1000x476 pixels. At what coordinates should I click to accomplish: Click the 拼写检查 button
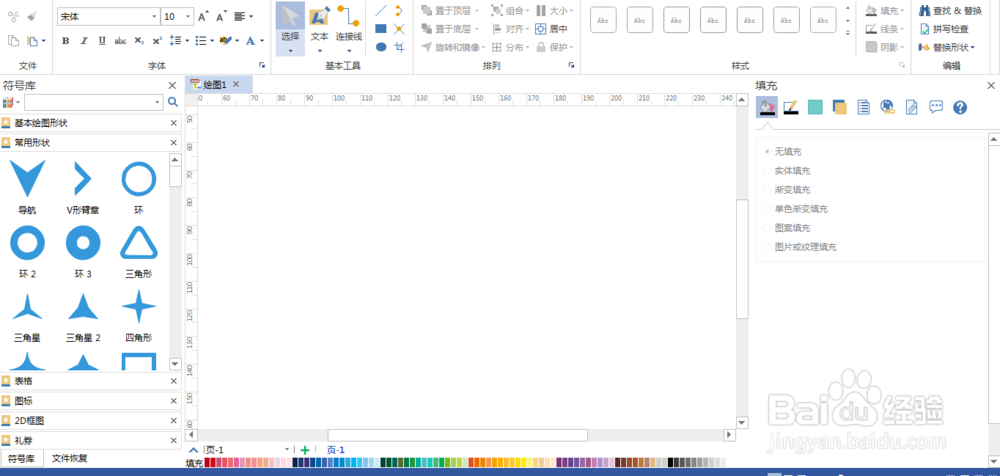[944, 29]
